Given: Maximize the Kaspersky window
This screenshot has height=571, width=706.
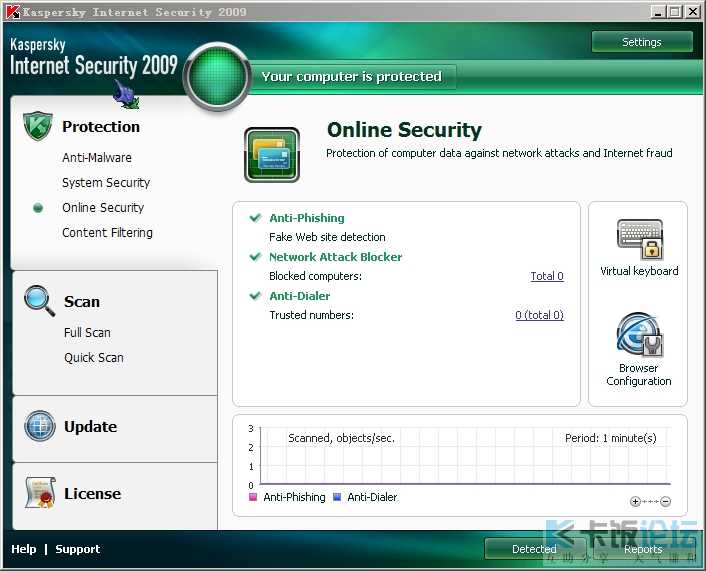Looking at the screenshot, I should click(674, 12).
